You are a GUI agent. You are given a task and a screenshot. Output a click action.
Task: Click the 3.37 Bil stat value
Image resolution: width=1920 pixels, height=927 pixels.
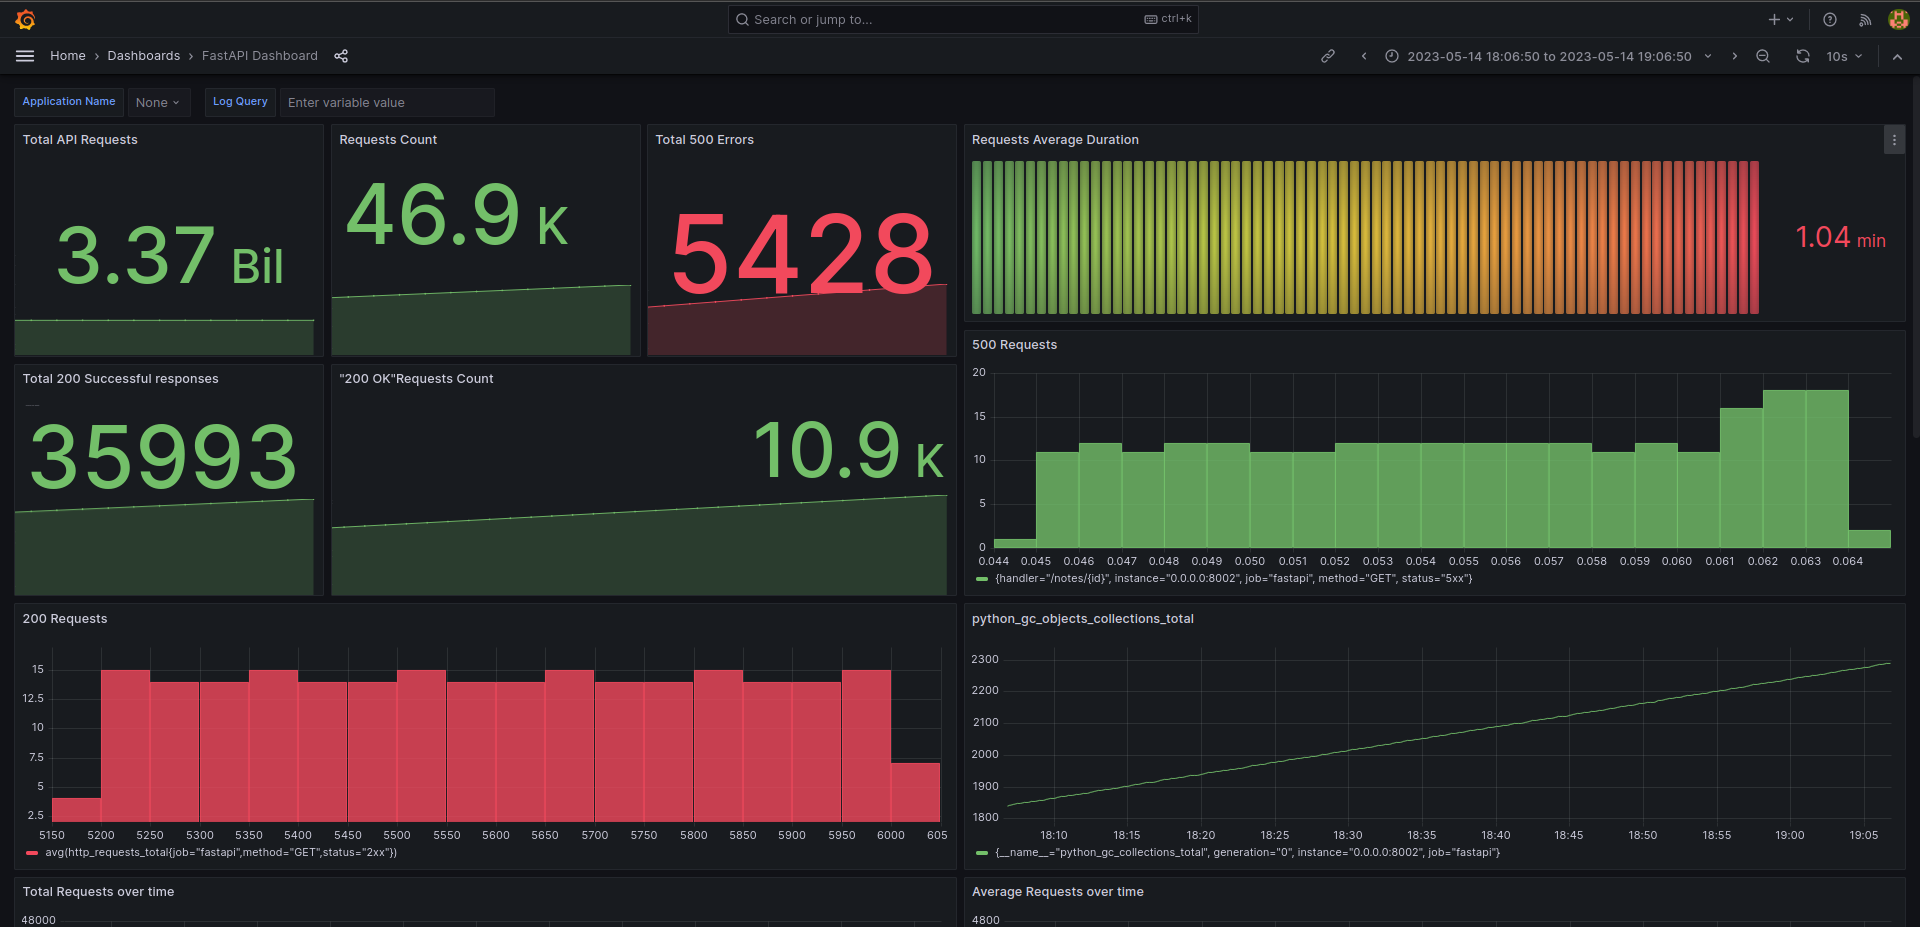tap(169, 256)
